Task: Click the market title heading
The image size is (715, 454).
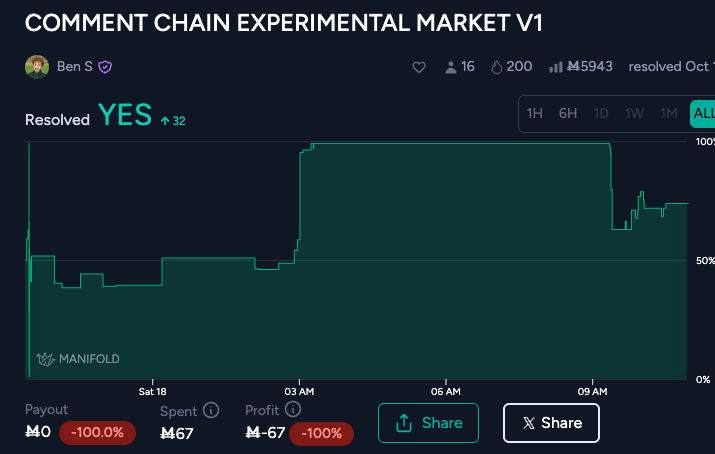Action: point(283,23)
